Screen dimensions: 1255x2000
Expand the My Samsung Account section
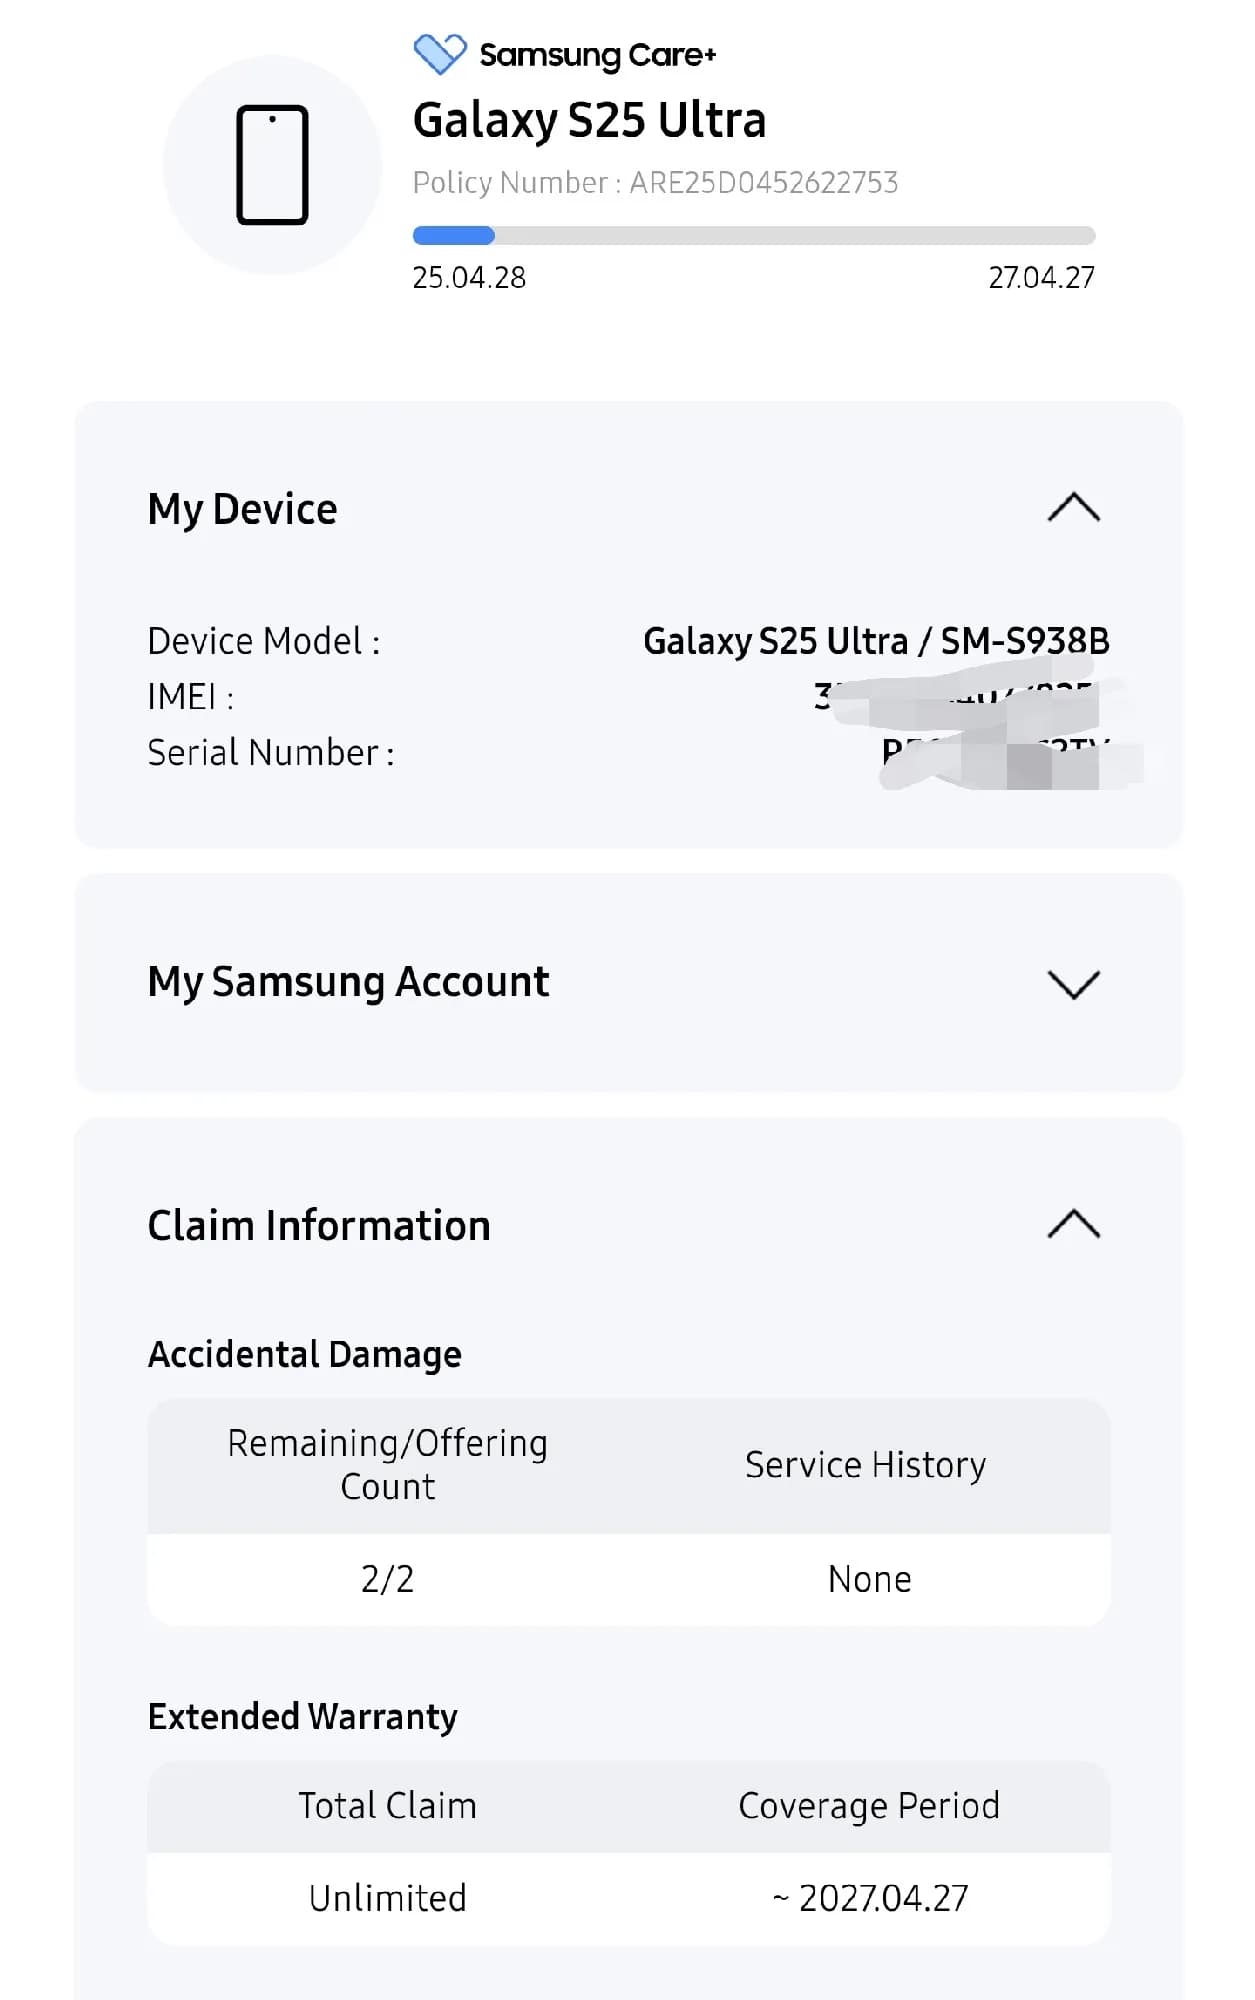coord(1073,984)
